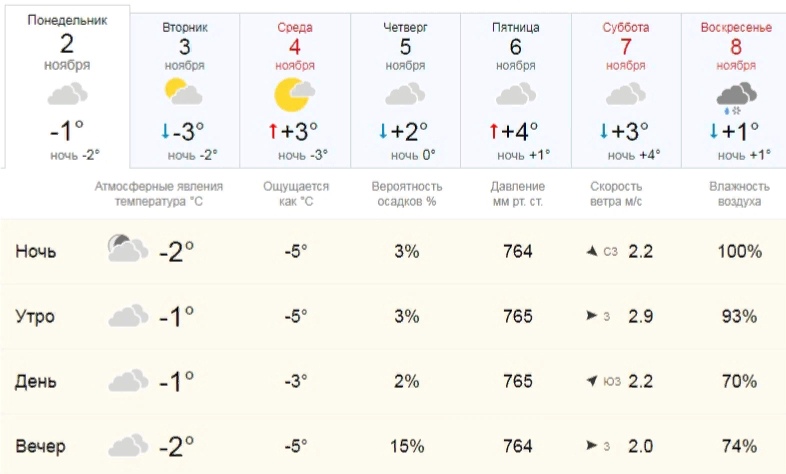Click the sunny icon on Wednesday
The image size is (786, 474).
click(294, 94)
